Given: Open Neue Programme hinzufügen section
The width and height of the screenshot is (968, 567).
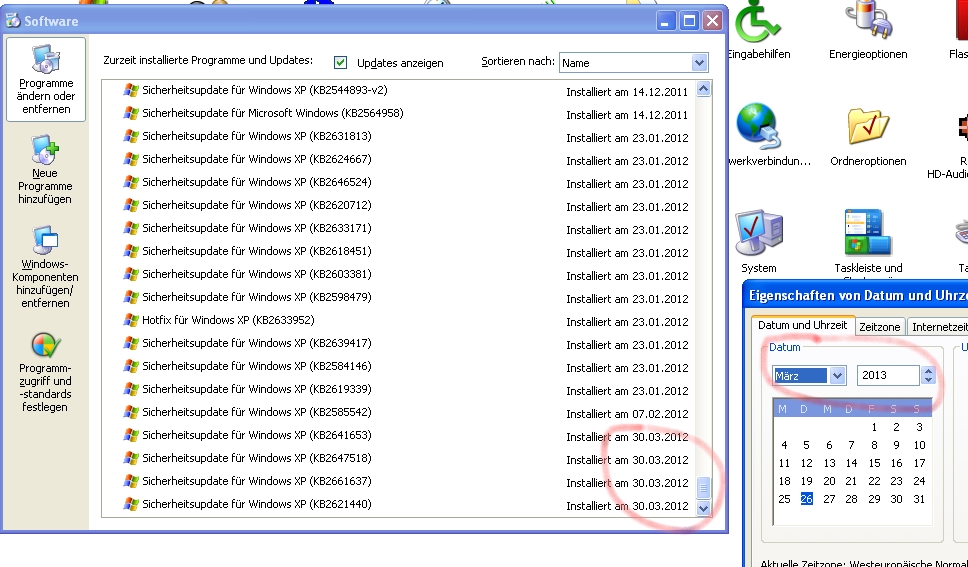Looking at the screenshot, I should pos(45,169).
